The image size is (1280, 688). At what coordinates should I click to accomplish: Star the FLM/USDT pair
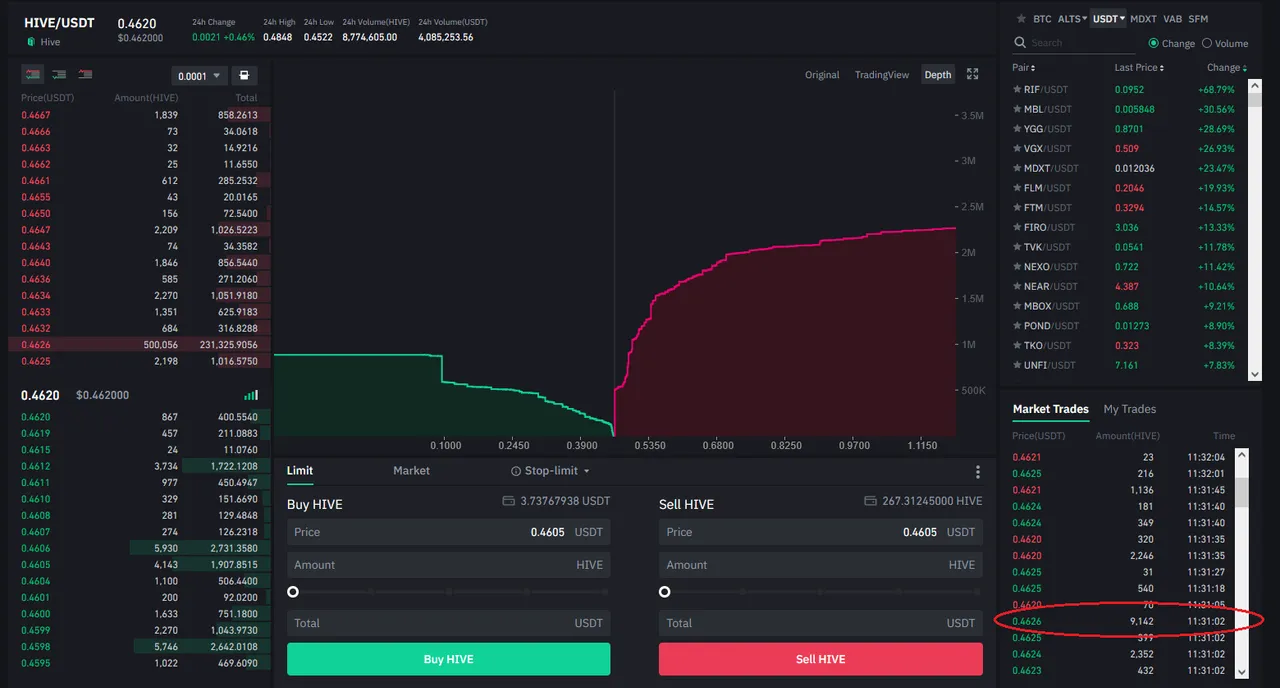pyautogui.click(x=1018, y=188)
